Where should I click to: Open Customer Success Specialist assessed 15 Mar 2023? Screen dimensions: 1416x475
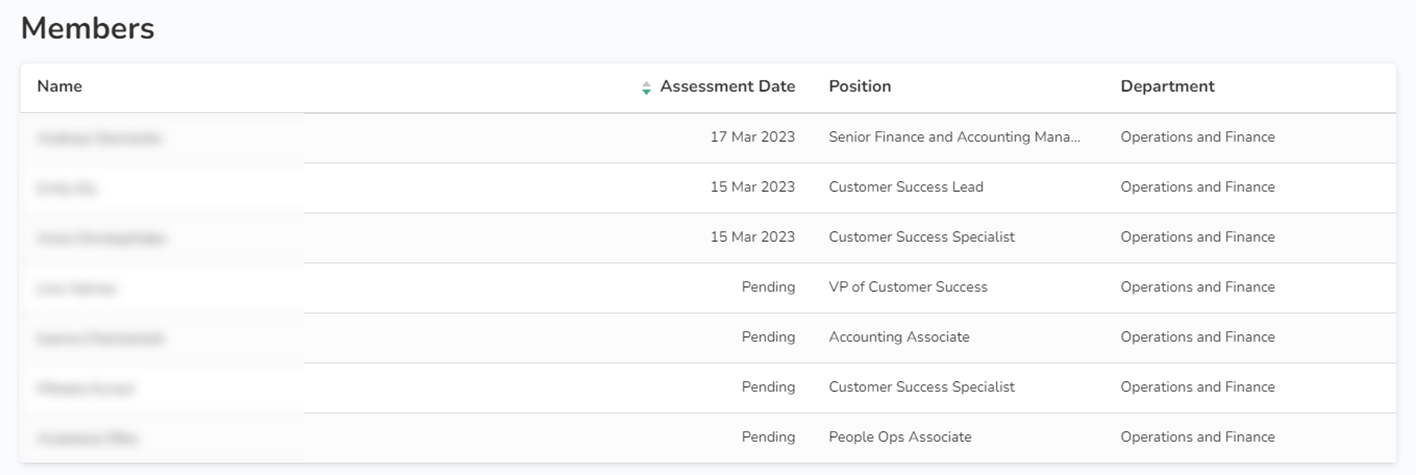(x=921, y=237)
